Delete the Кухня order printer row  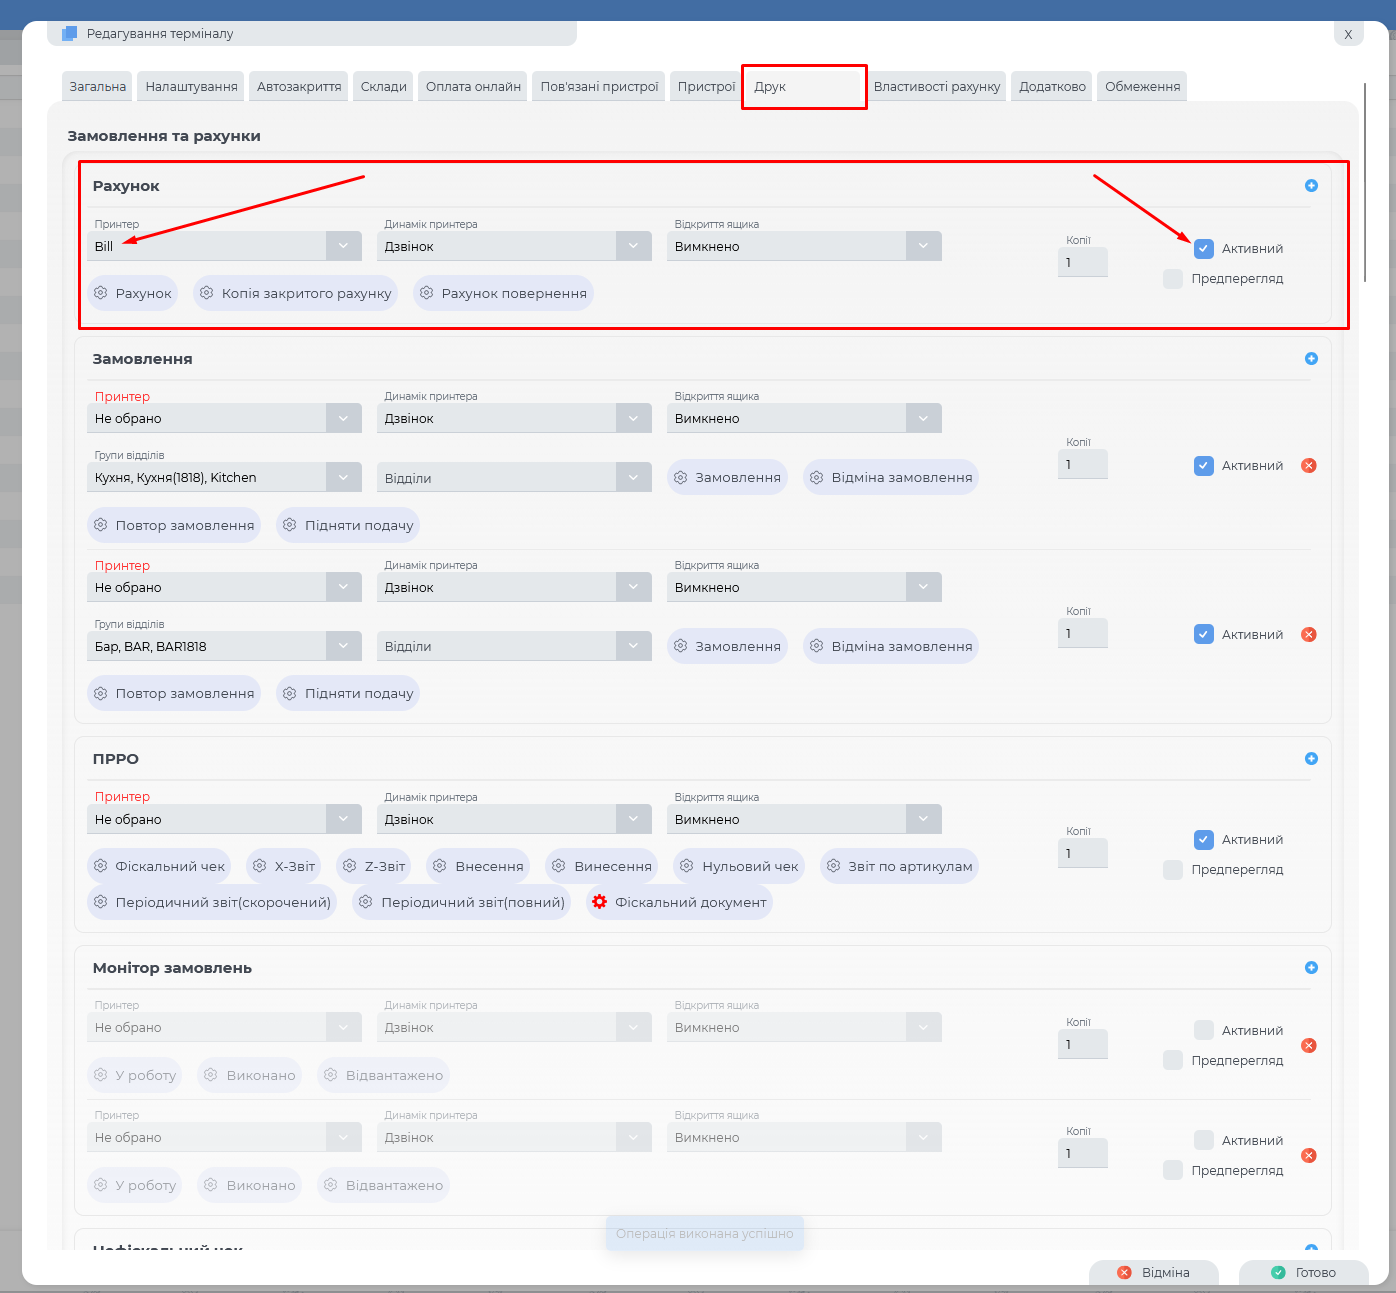[x=1308, y=466]
